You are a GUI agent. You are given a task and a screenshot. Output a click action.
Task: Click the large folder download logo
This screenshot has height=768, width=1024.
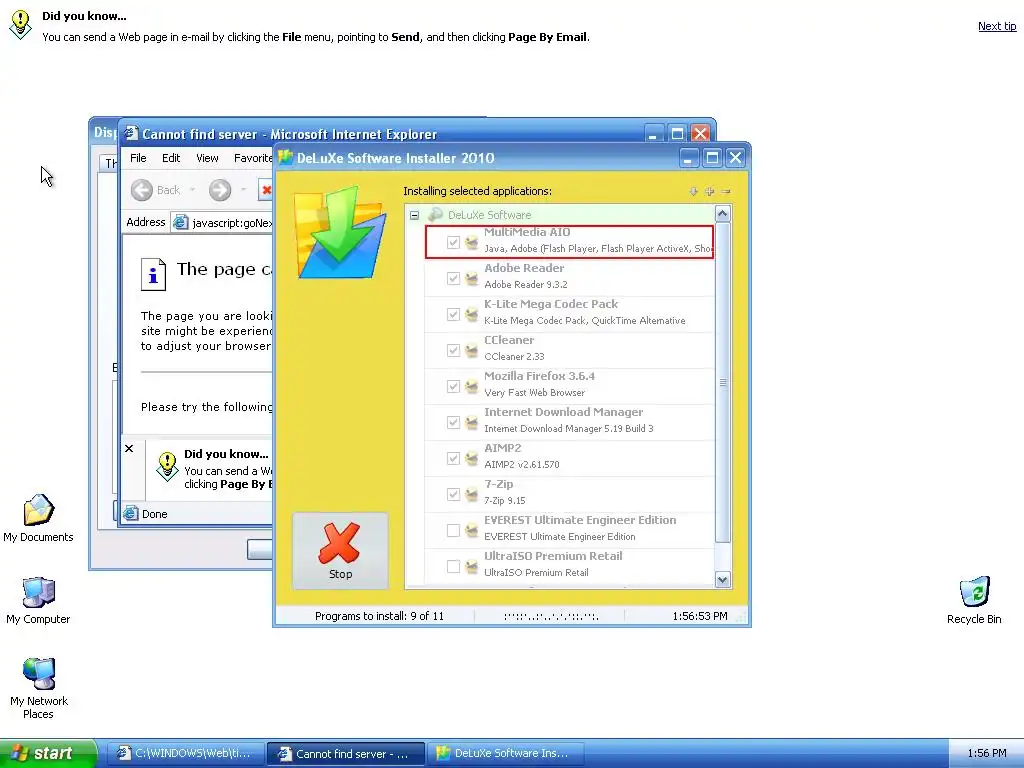tap(340, 232)
